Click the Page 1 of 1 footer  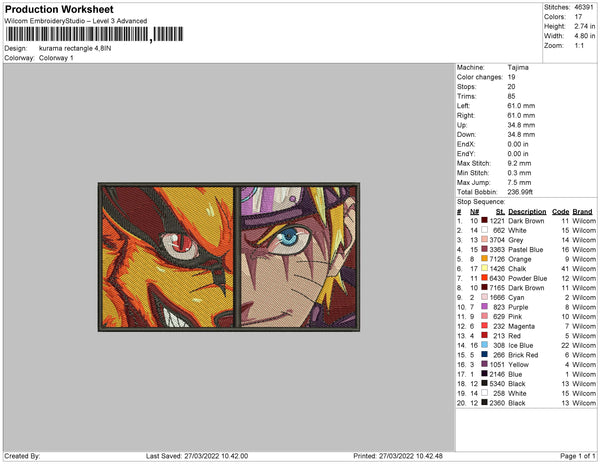(x=577, y=456)
